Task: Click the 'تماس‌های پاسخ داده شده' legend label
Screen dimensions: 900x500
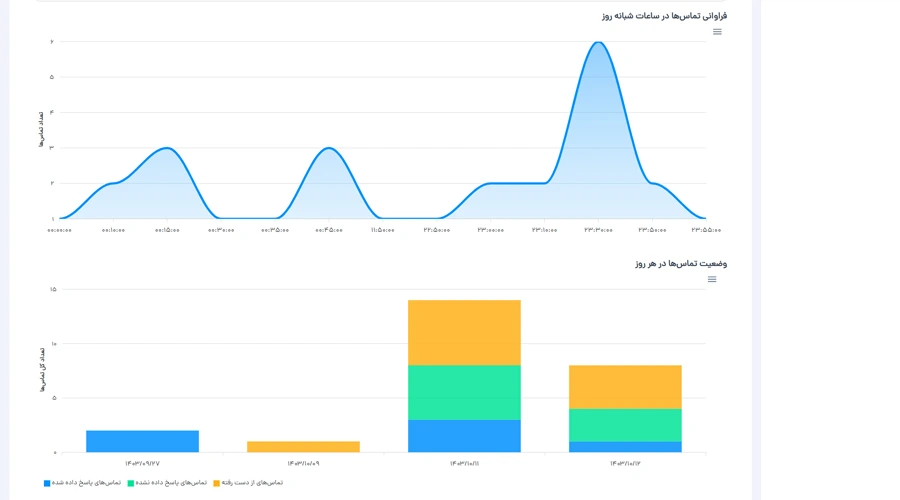Action: [x=86, y=483]
